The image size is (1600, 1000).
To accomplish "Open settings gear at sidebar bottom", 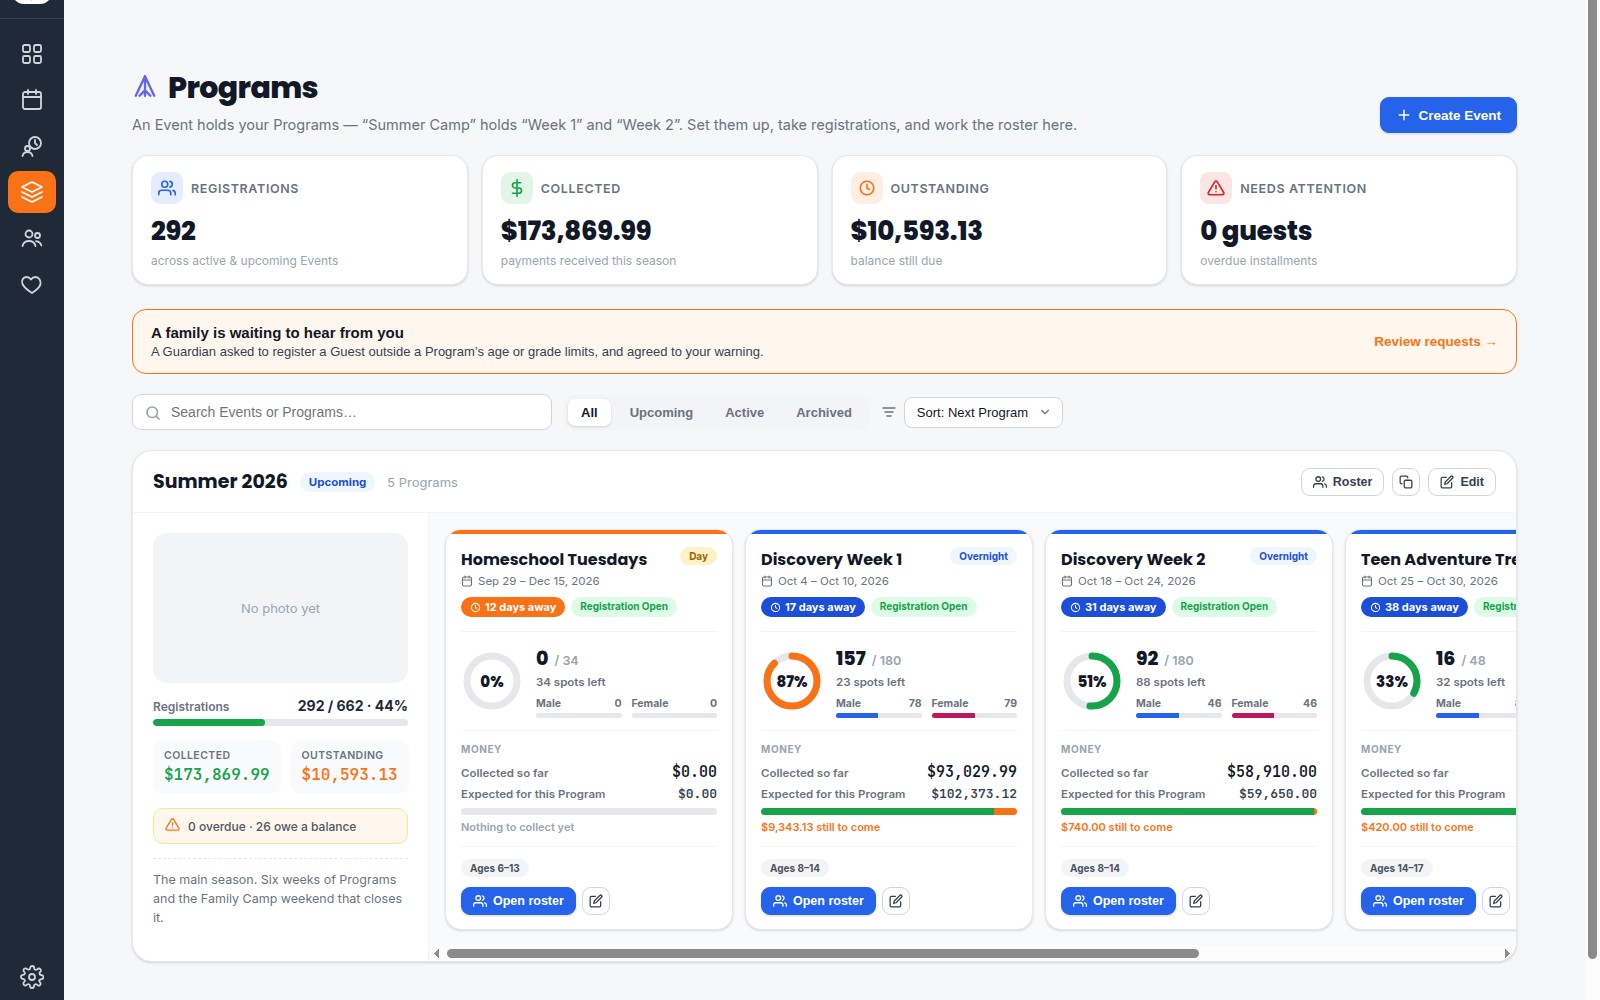I will pos(32,976).
